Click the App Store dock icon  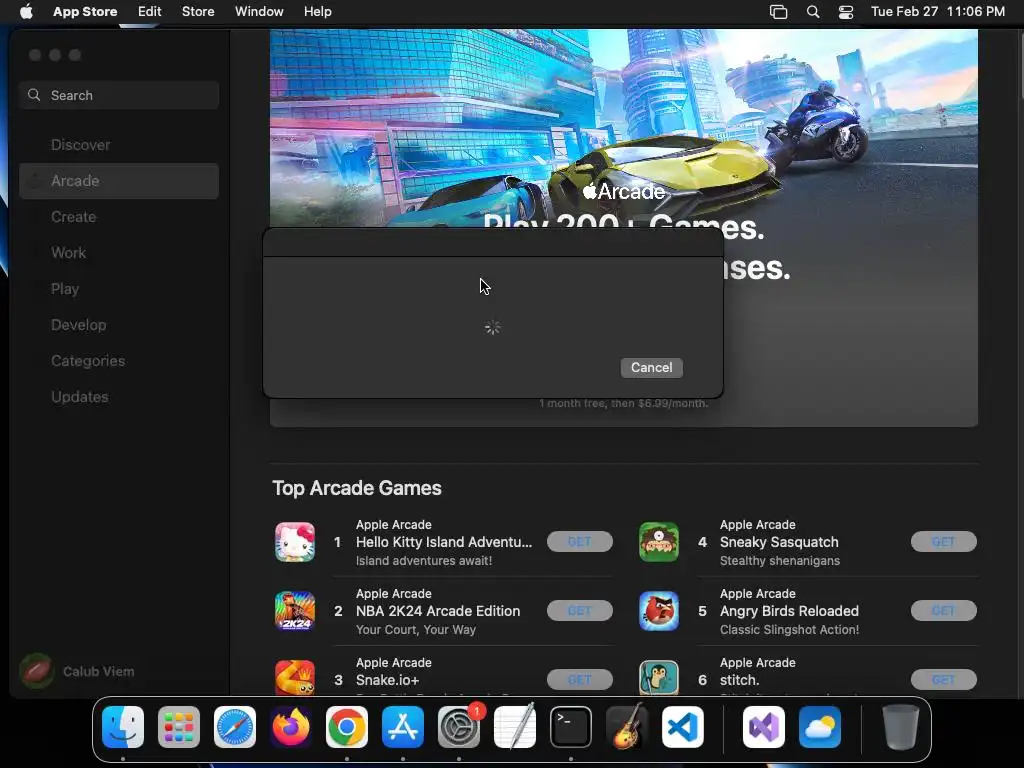click(403, 727)
